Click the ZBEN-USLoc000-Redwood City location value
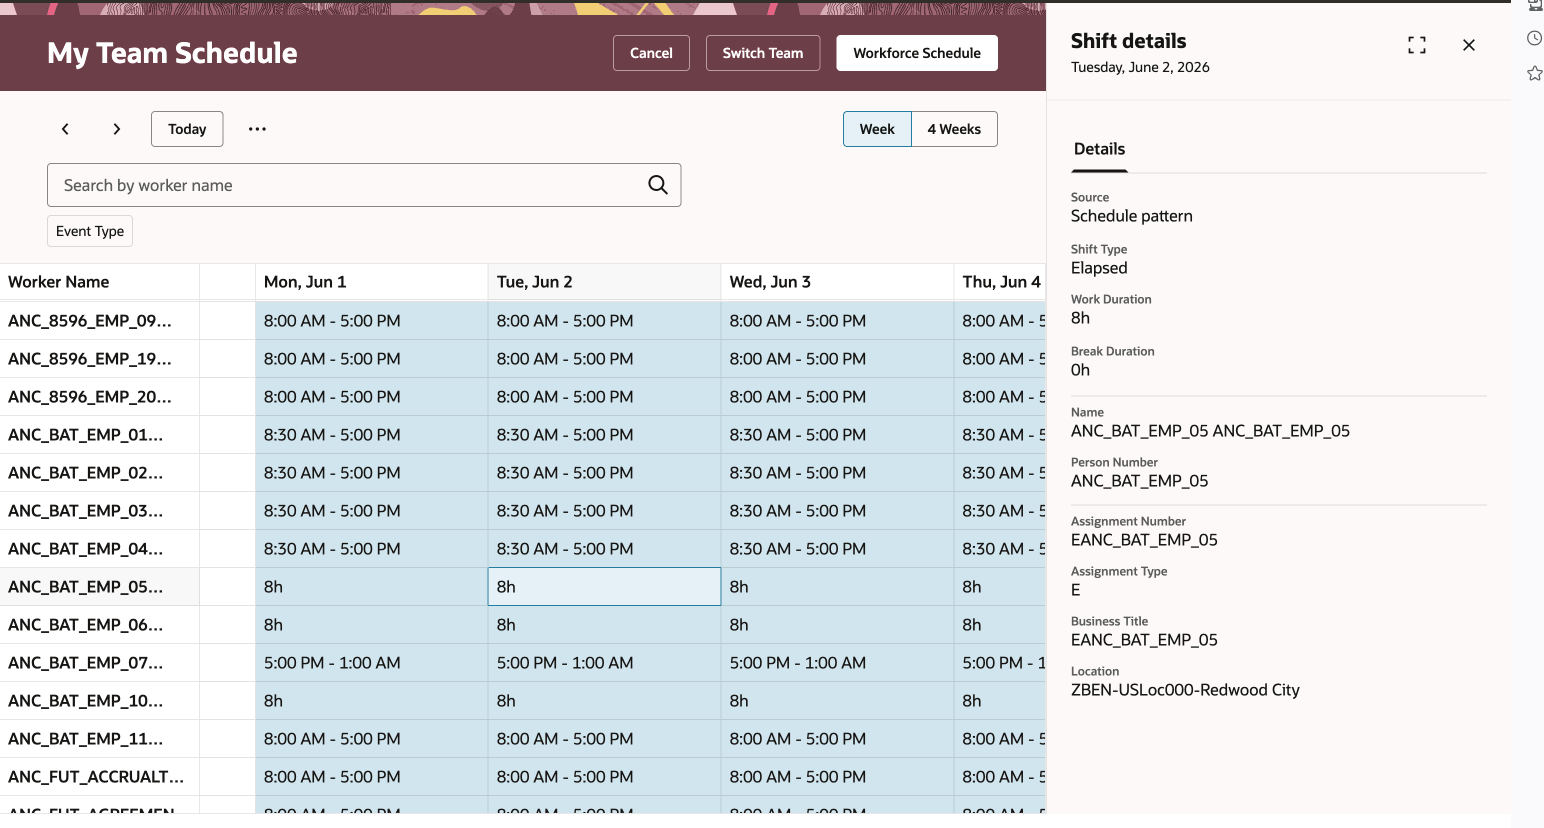The image size is (1544, 828). (x=1185, y=690)
